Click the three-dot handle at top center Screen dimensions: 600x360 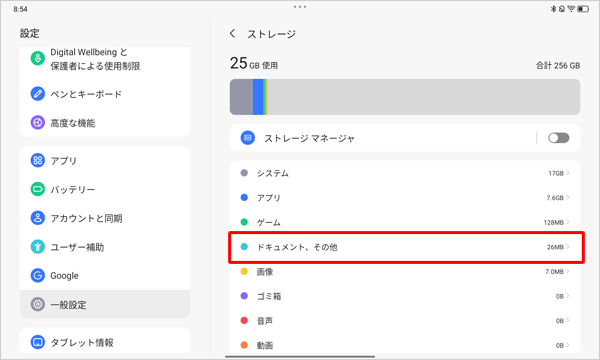300,7
